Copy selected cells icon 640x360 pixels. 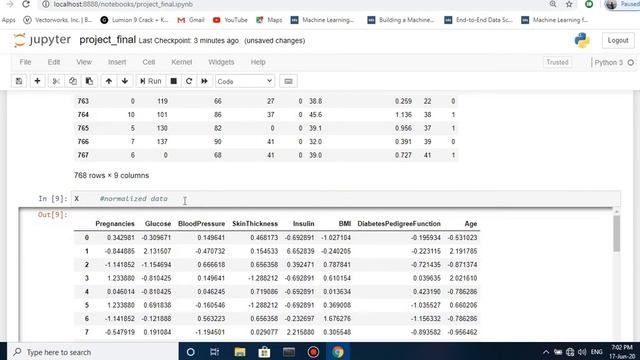click(73, 81)
